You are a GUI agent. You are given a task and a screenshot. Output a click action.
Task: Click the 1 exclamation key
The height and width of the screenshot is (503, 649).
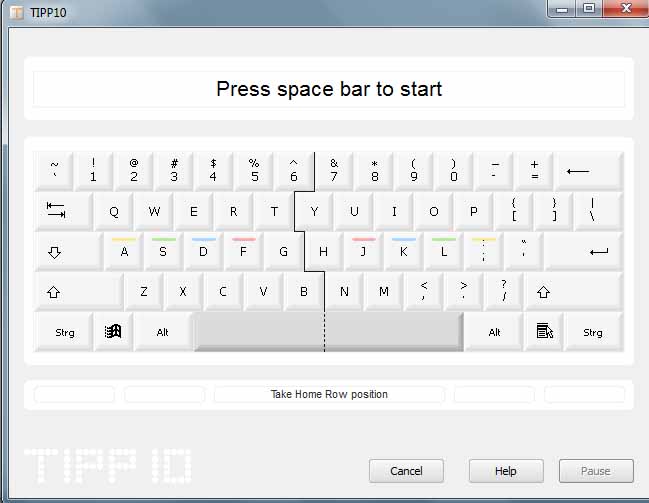tap(94, 171)
